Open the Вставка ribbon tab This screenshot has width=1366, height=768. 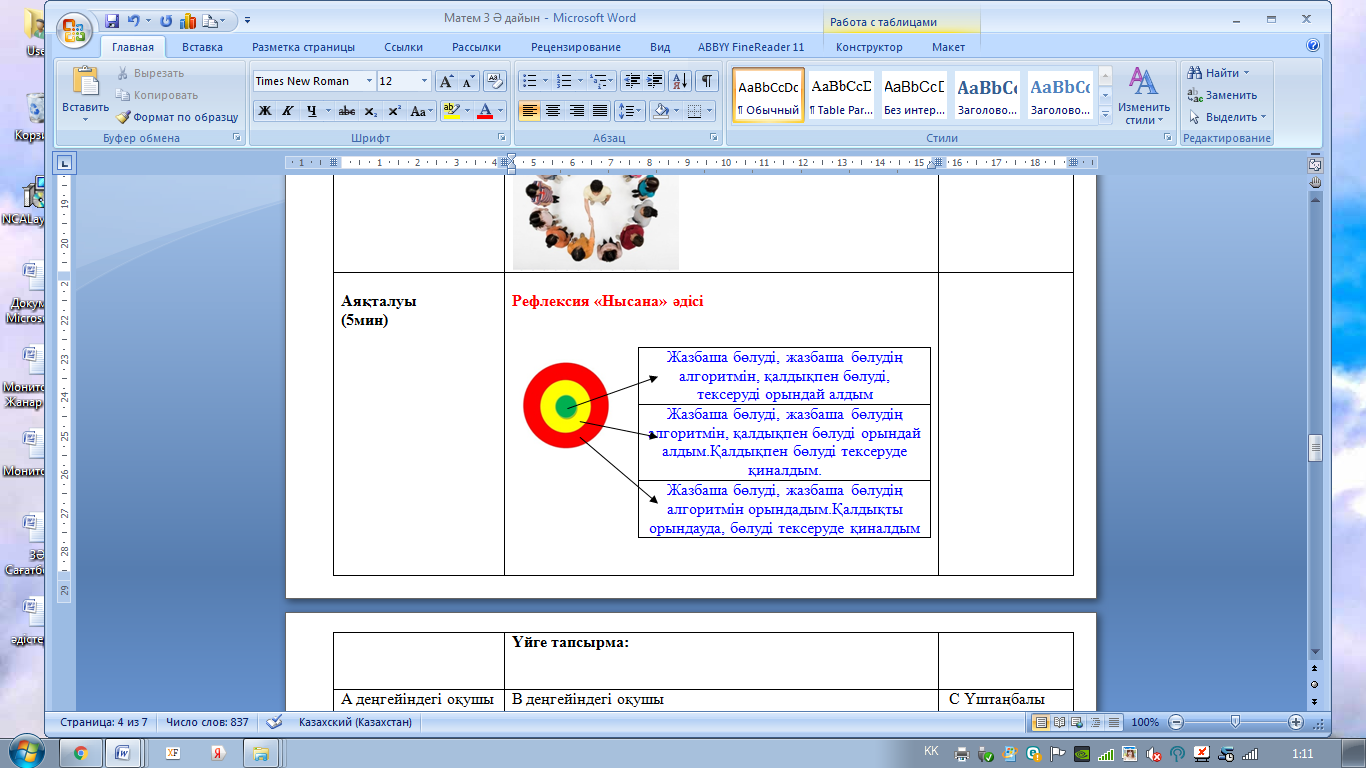pyautogui.click(x=202, y=47)
